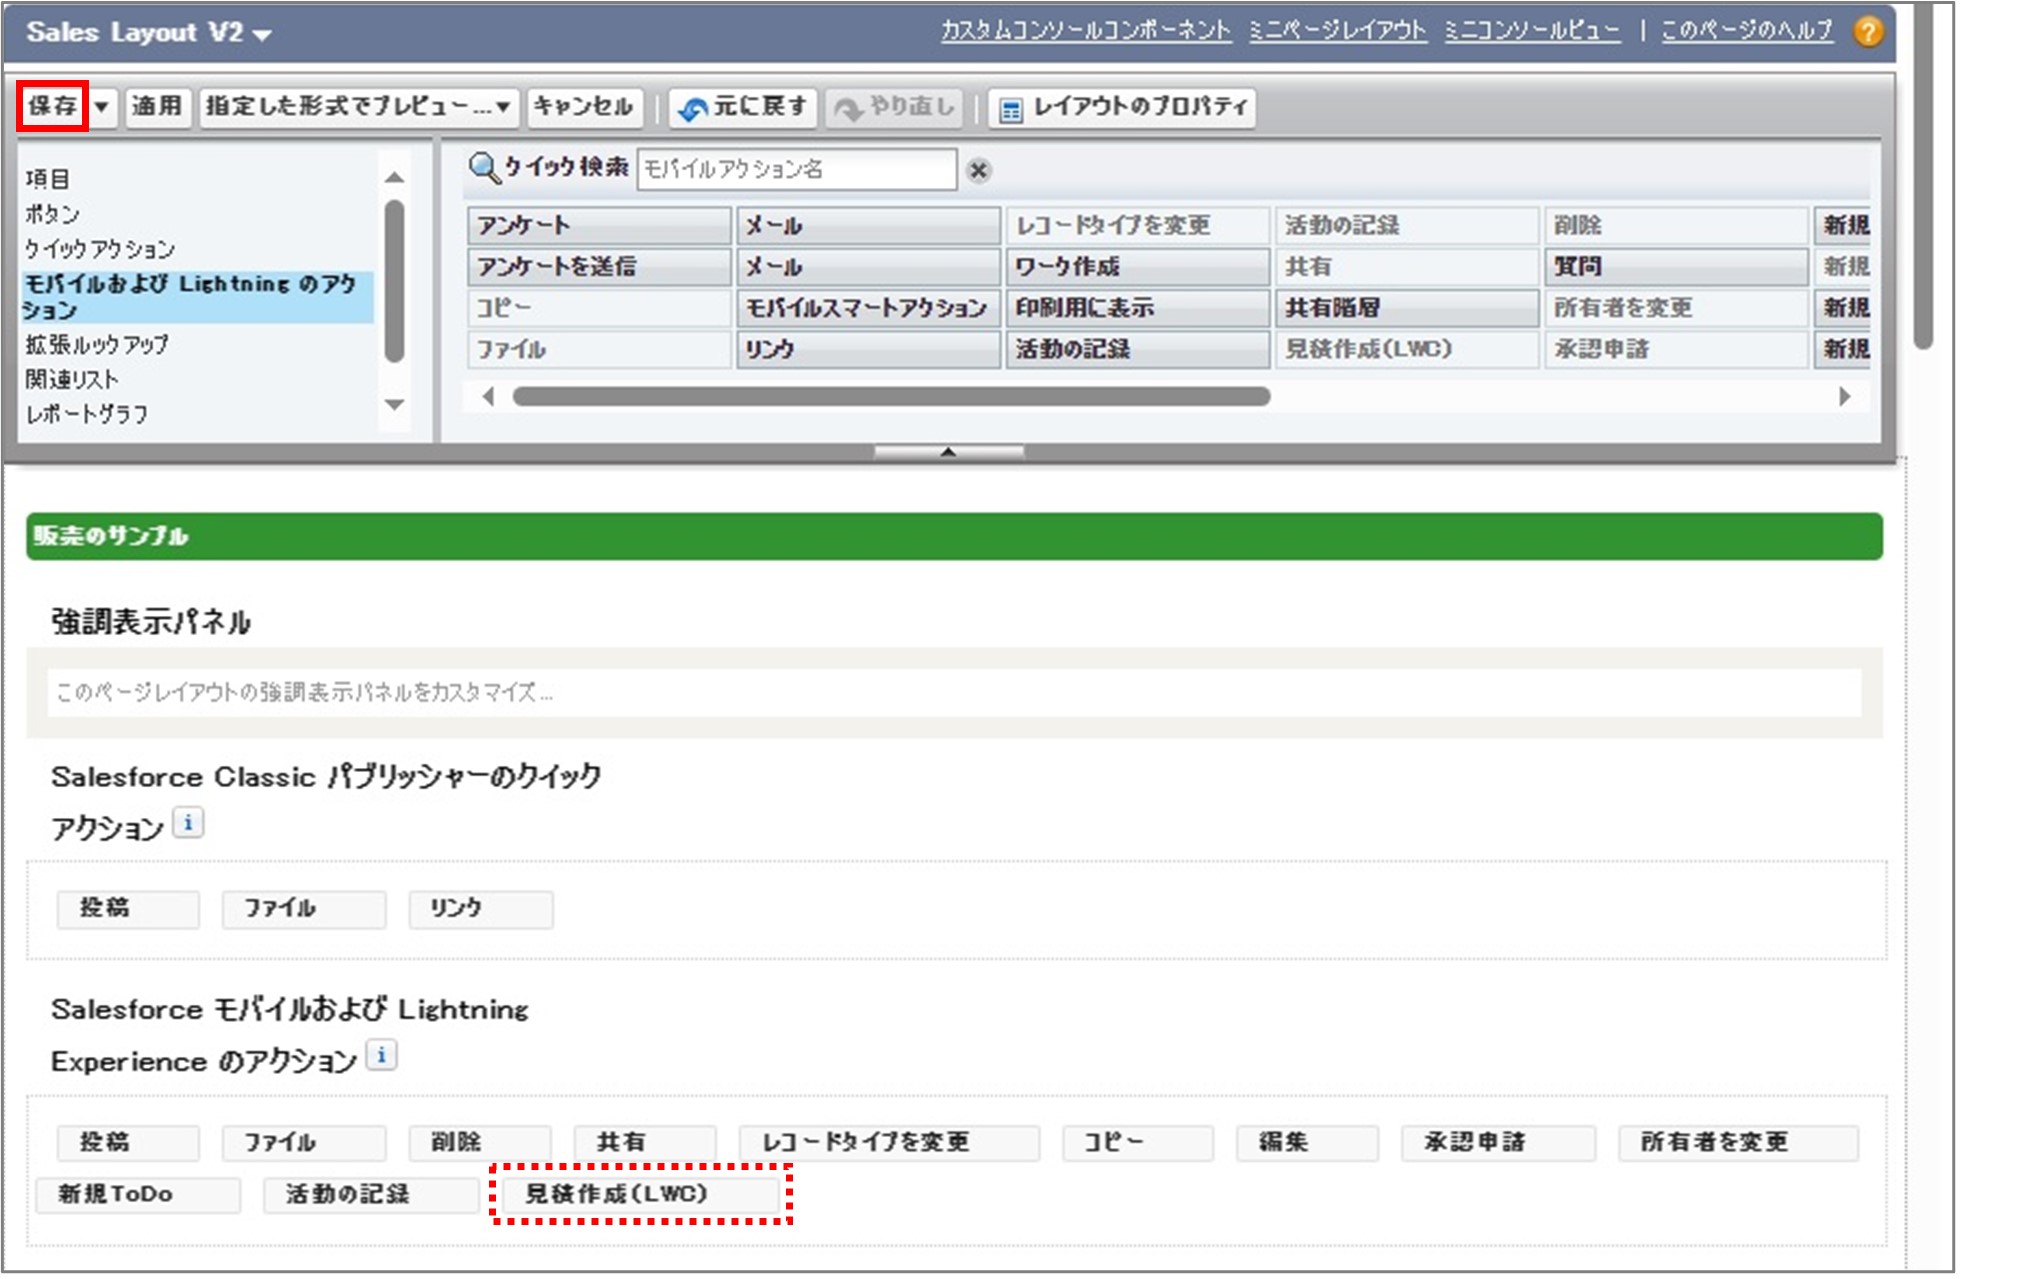Screen dimensions: 2027x1279
Task: Click the 質問 palette item
Action: click(1675, 266)
